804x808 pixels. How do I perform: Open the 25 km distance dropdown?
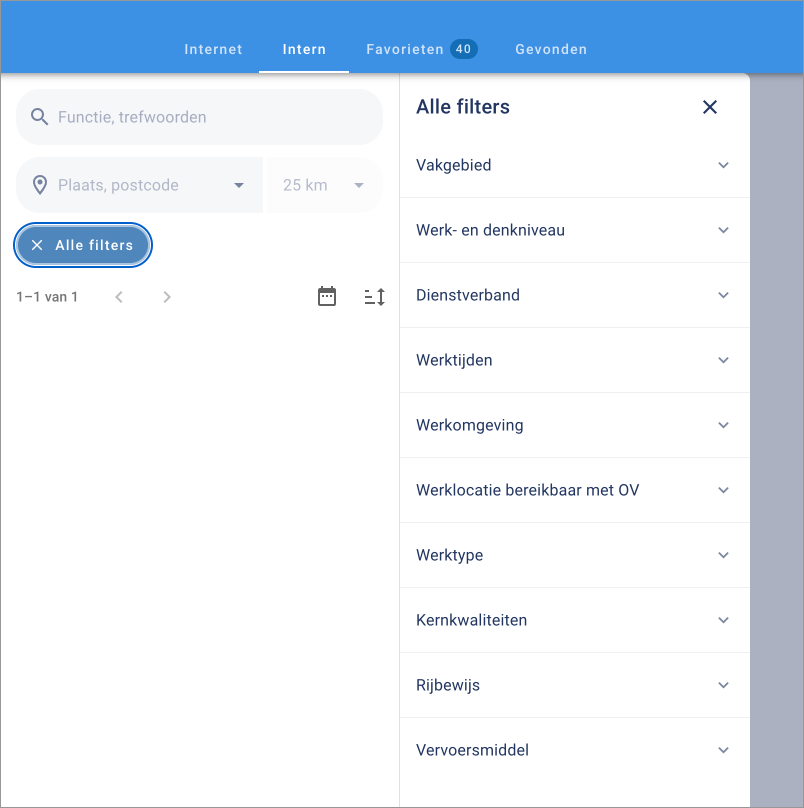click(324, 185)
